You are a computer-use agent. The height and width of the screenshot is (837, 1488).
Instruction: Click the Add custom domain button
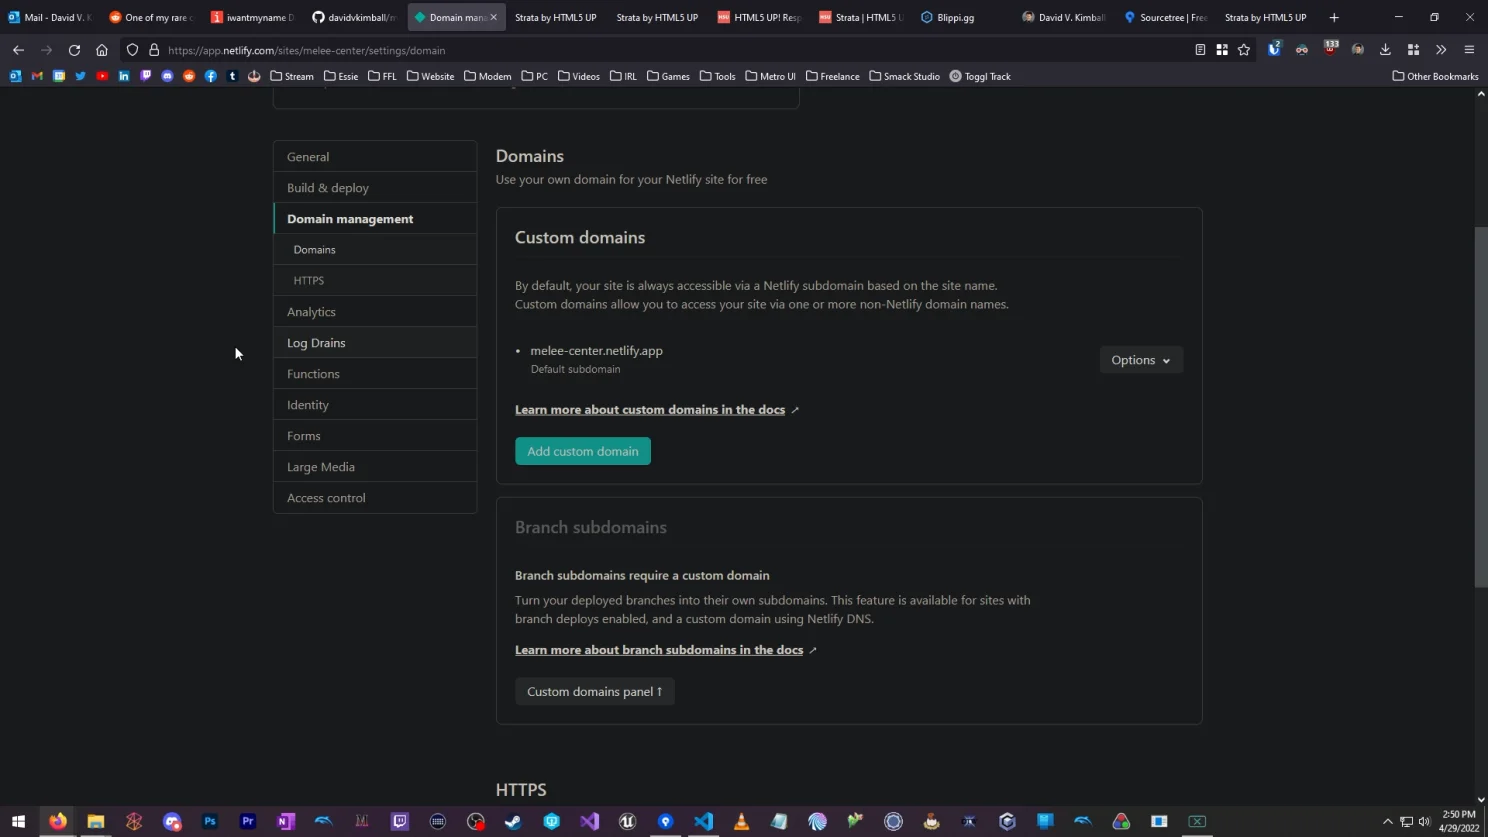(583, 451)
